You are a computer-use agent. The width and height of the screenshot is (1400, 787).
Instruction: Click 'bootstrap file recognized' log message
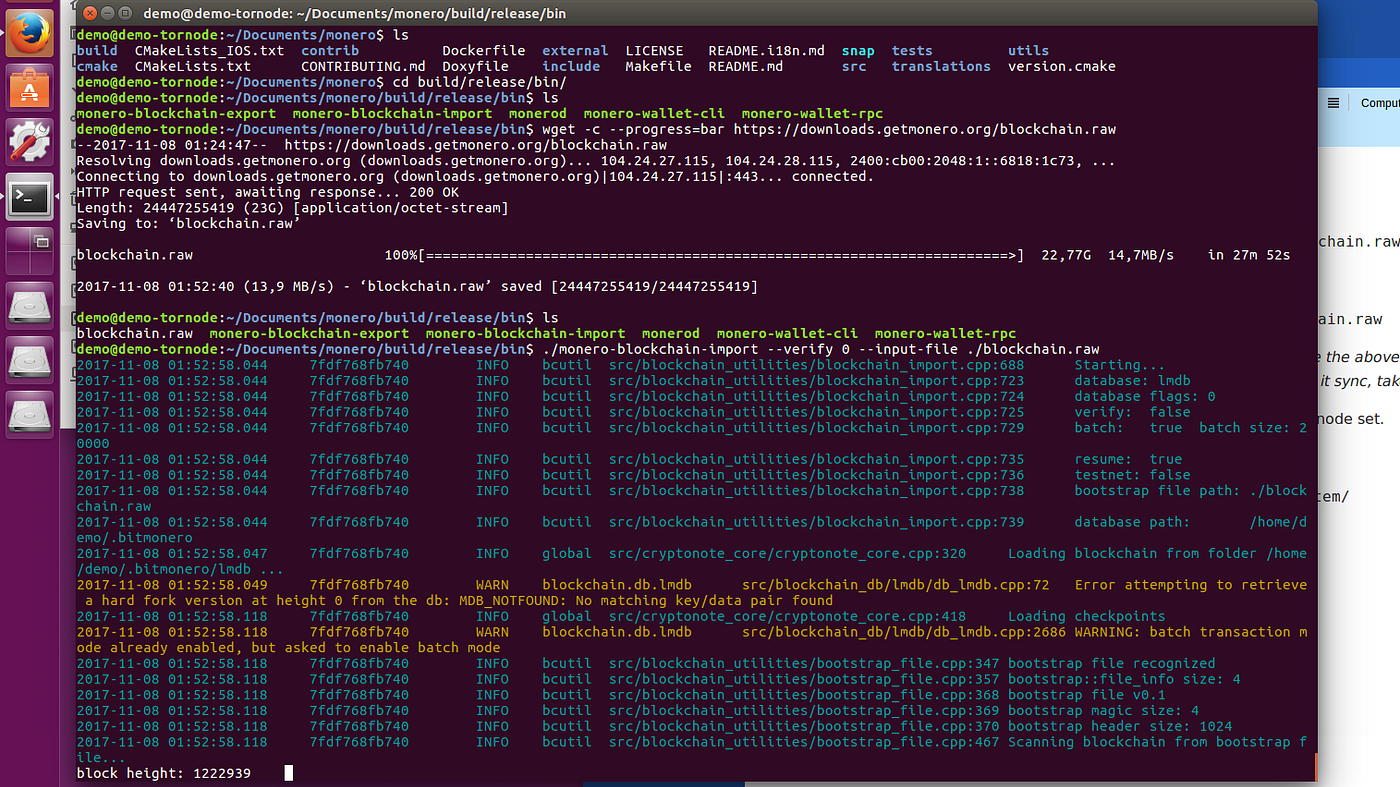[x=1112, y=663]
